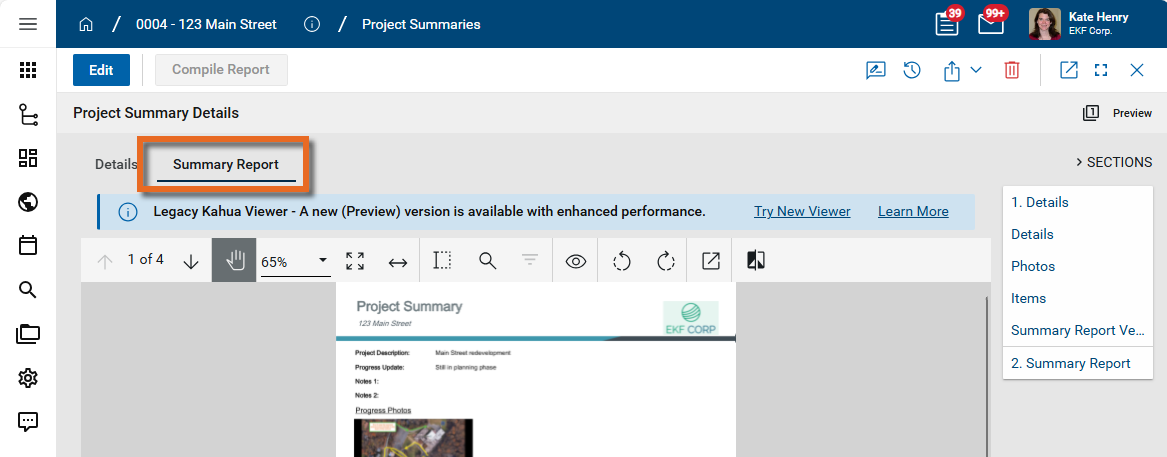Click the history clock icon
Screen dimensions: 1167x457
click(x=912, y=70)
